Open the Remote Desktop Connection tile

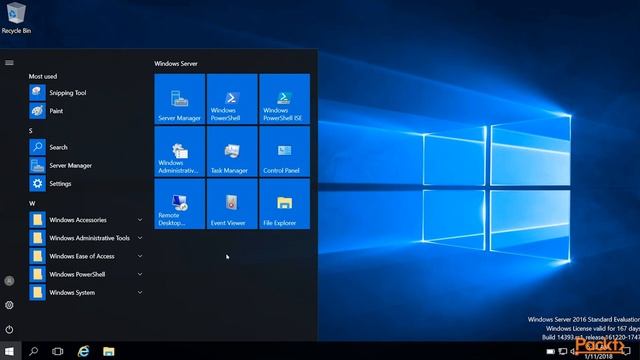(x=180, y=204)
